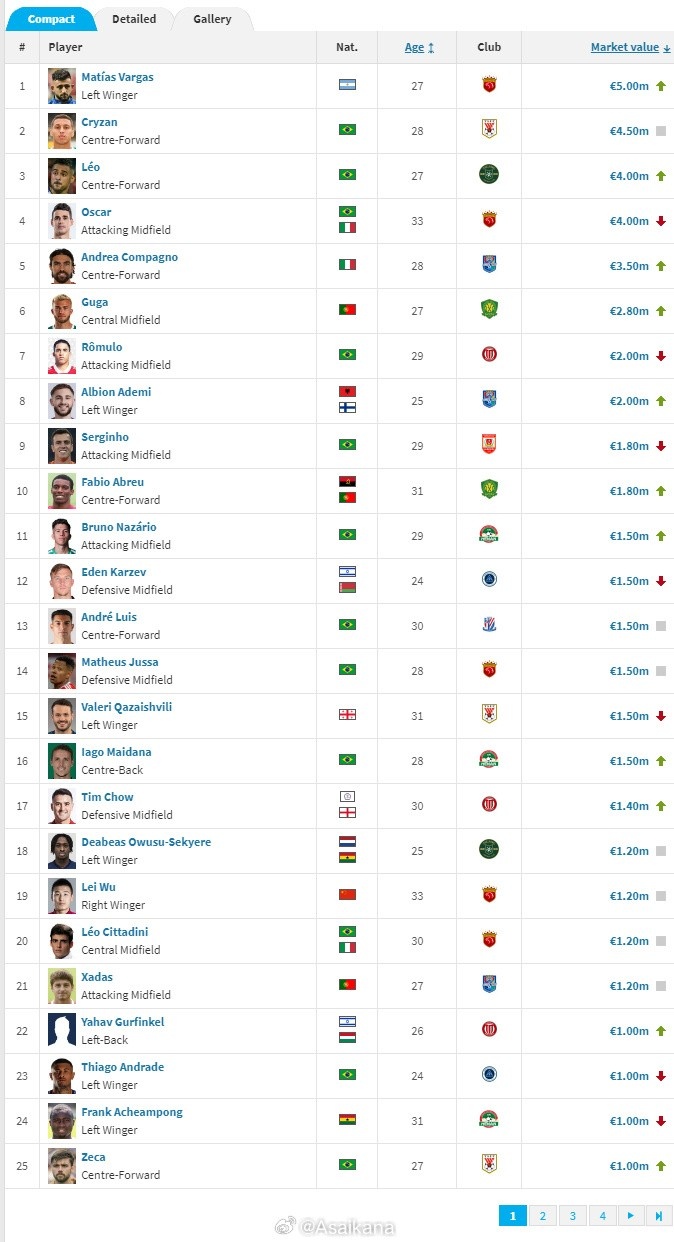Open Valeri Qazaishvili's €1.50m market value link
This screenshot has width=674, height=1242.
coord(629,716)
